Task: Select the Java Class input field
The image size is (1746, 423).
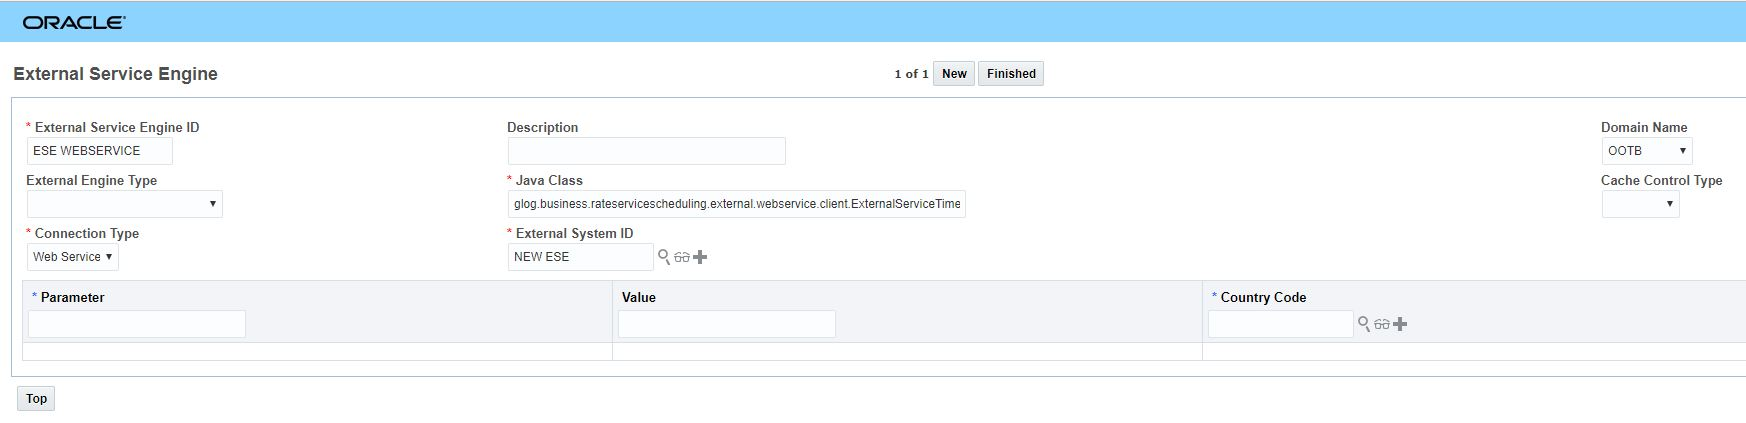Action: click(736, 204)
